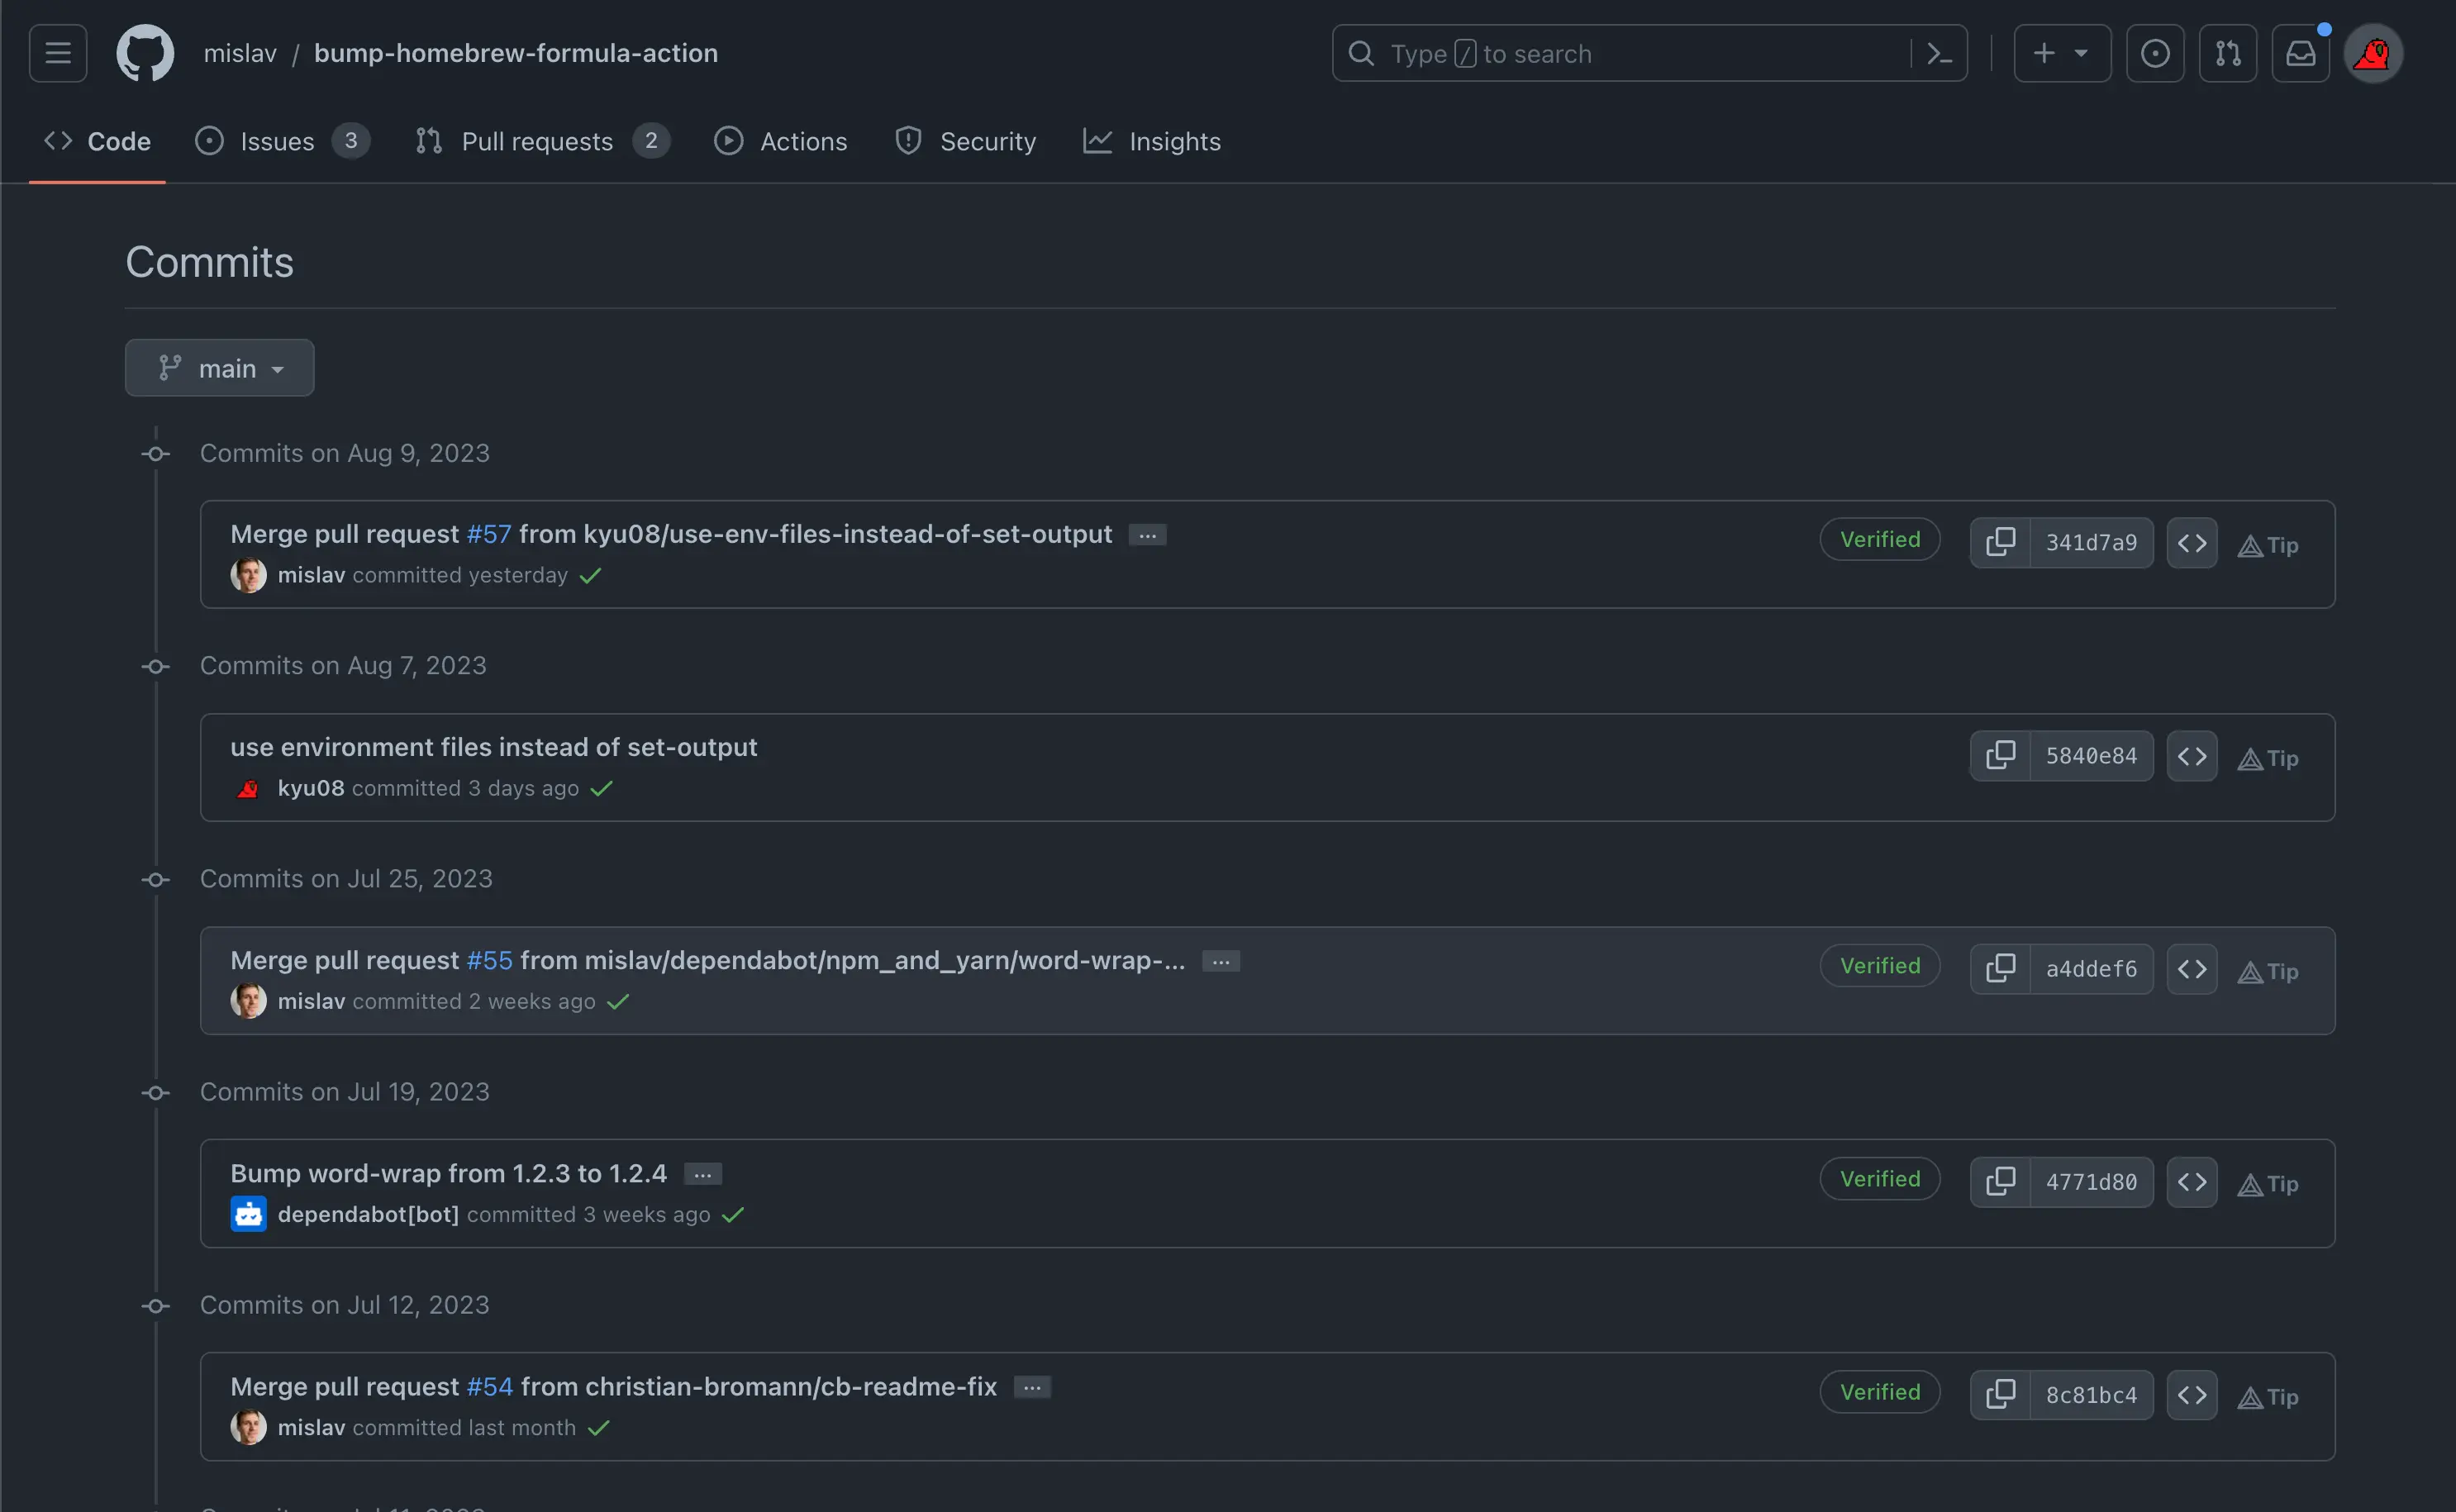The width and height of the screenshot is (2456, 1512).
Task: Browse repository code at commit a4ddef6
Action: point(2191,968)
